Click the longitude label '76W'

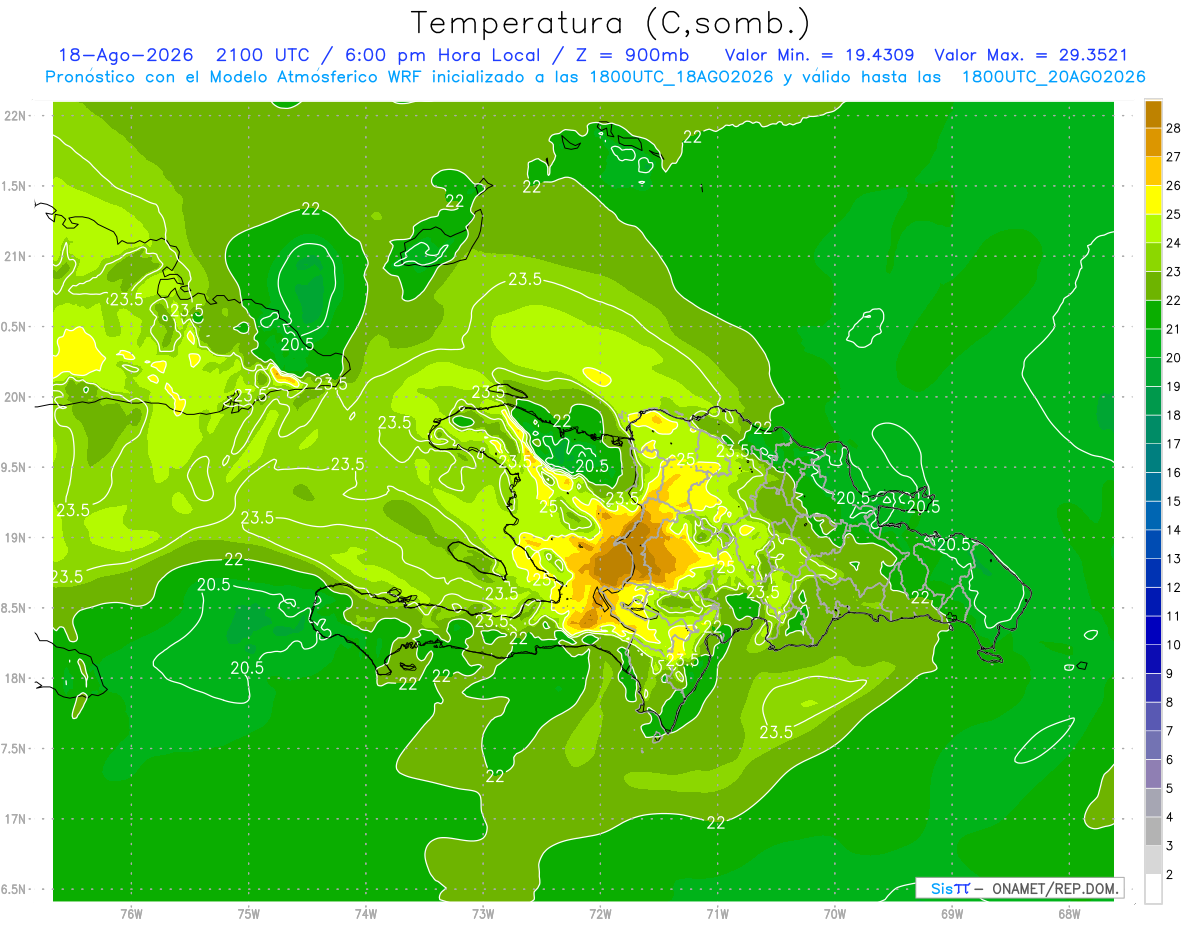click(x=131, y=914)
